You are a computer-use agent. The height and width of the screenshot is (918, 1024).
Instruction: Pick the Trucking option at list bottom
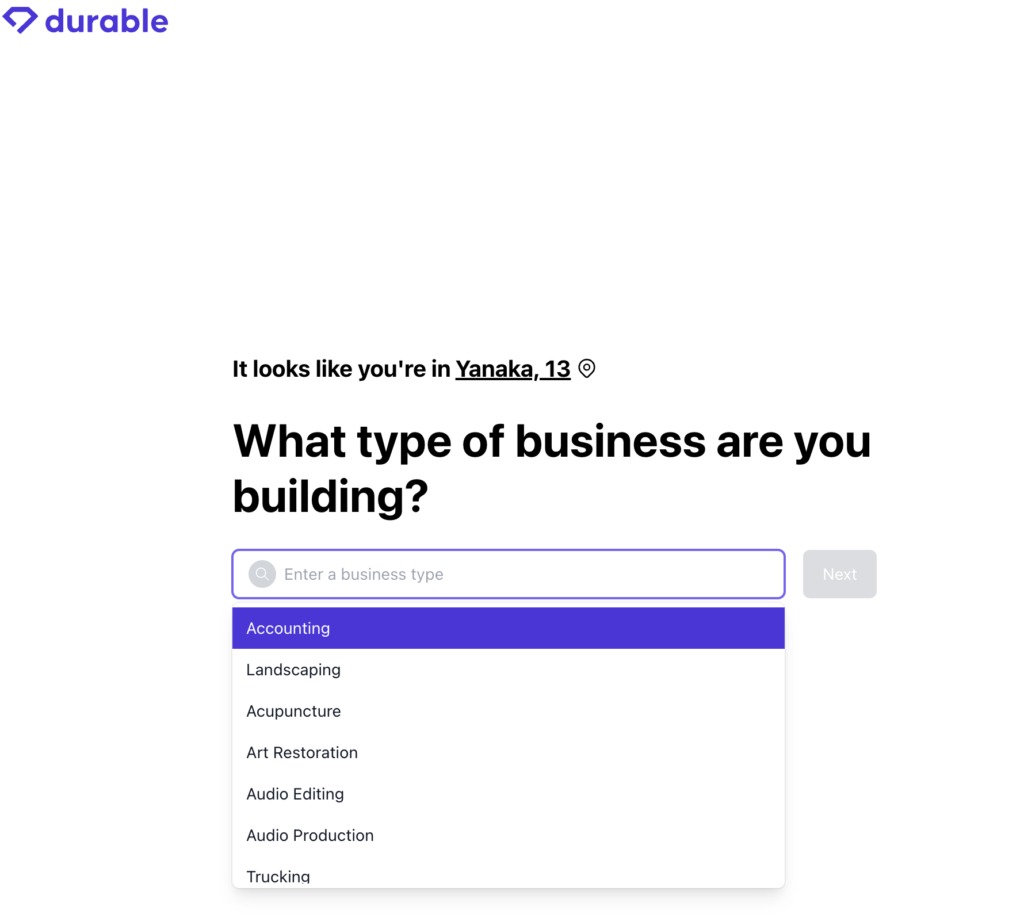point(278,876)
